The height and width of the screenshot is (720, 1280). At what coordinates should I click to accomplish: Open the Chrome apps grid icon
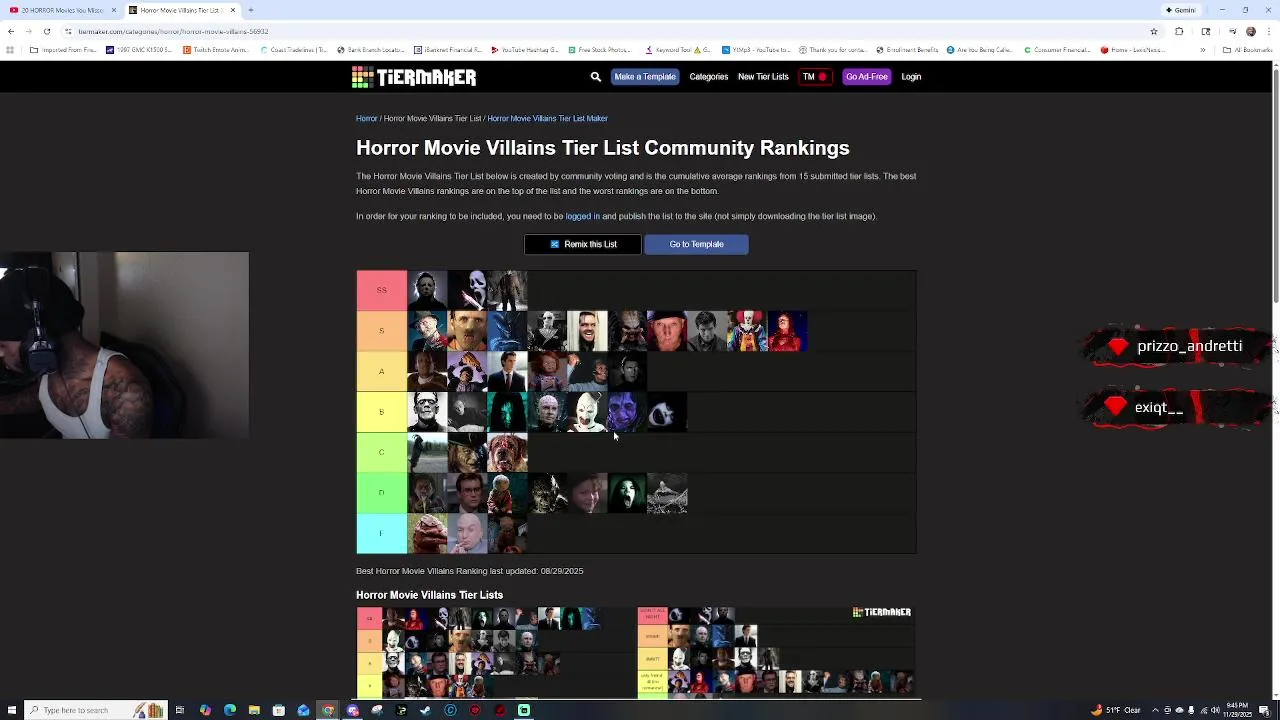pos(10,50)
